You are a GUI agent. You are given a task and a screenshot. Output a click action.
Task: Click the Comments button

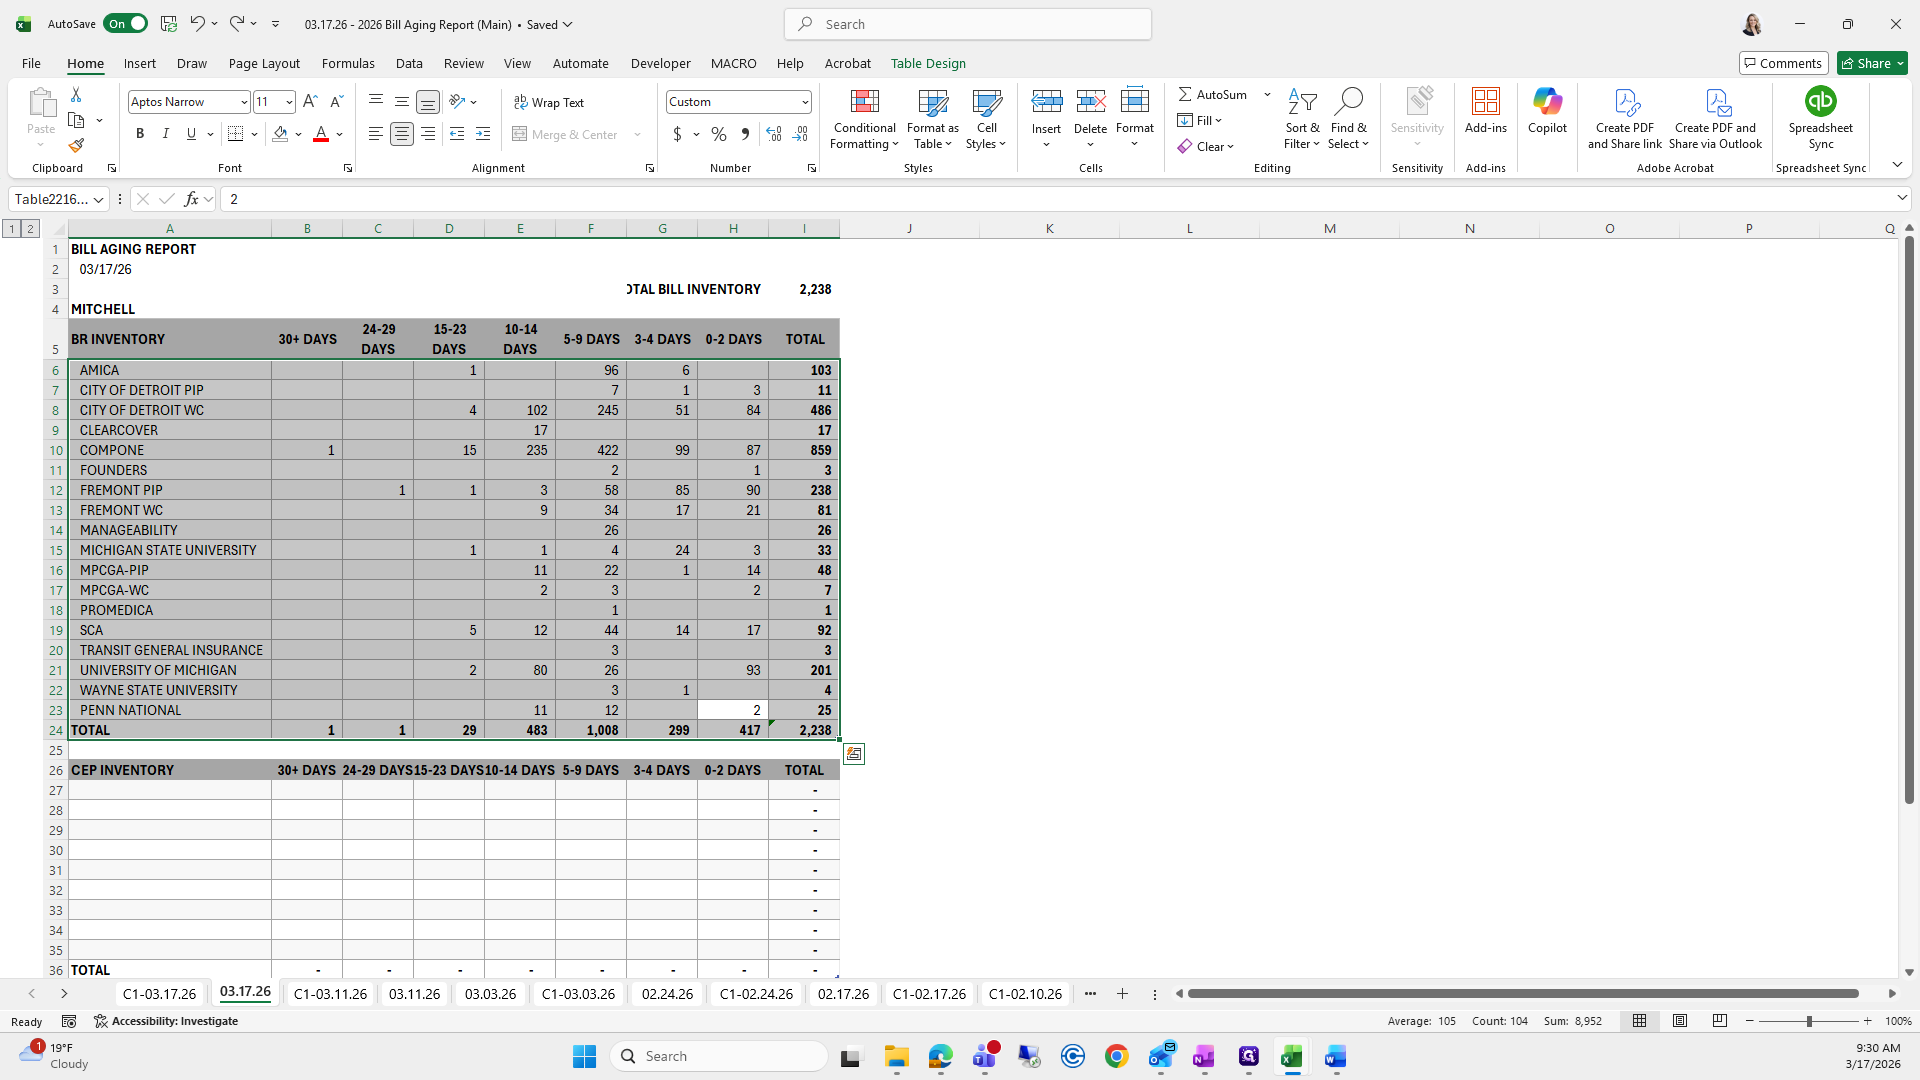pyautogui.click(x=1783, y=63)
